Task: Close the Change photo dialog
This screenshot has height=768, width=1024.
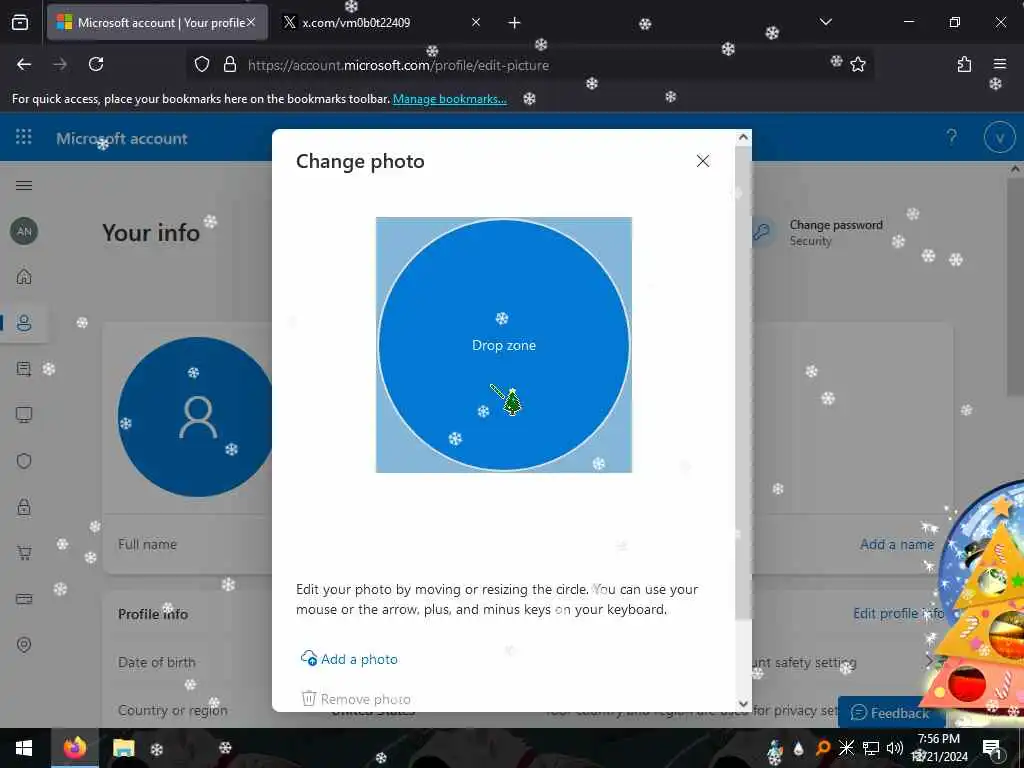Action: point(703,161)
